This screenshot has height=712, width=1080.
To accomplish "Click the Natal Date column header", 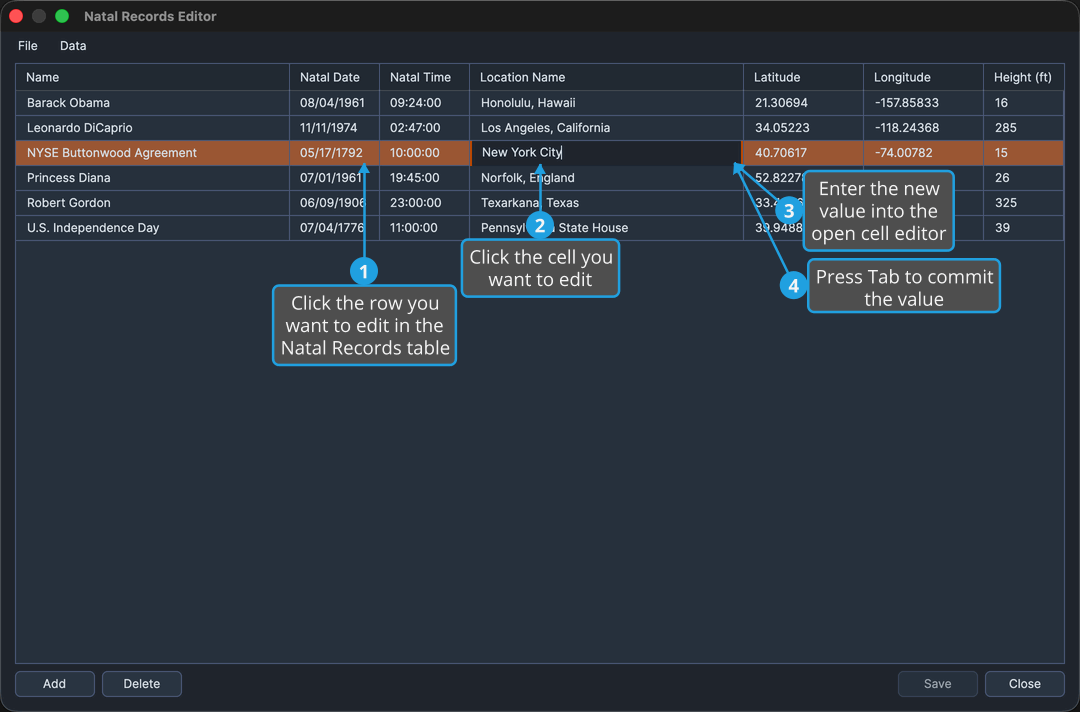I will [x=334, y=77].
